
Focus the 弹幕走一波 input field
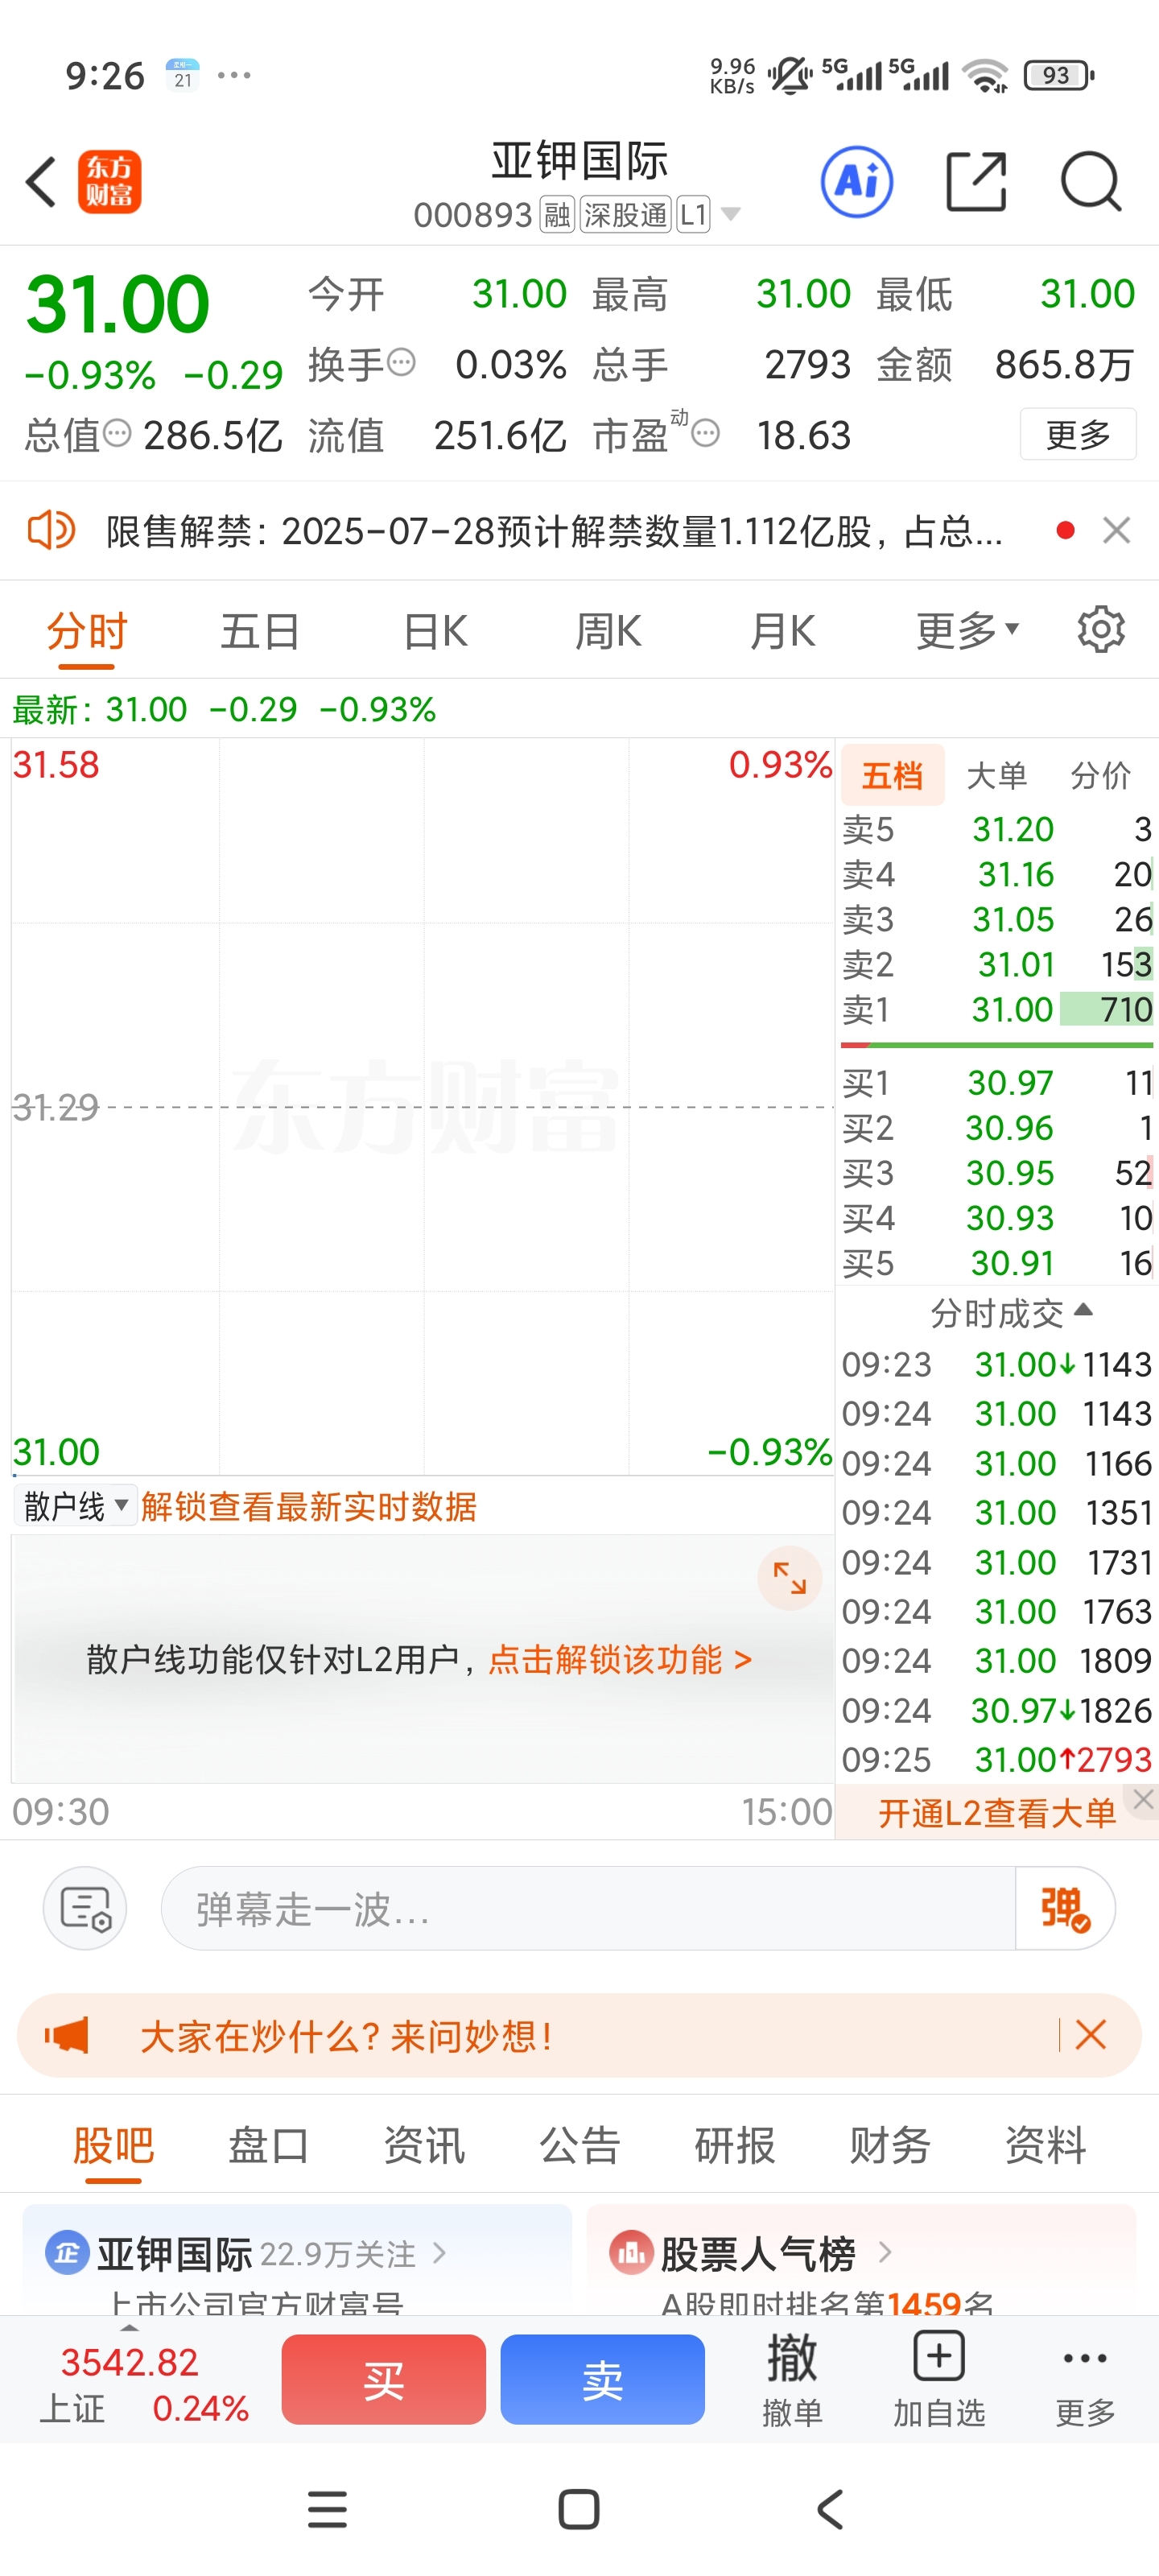[588, 1908]
